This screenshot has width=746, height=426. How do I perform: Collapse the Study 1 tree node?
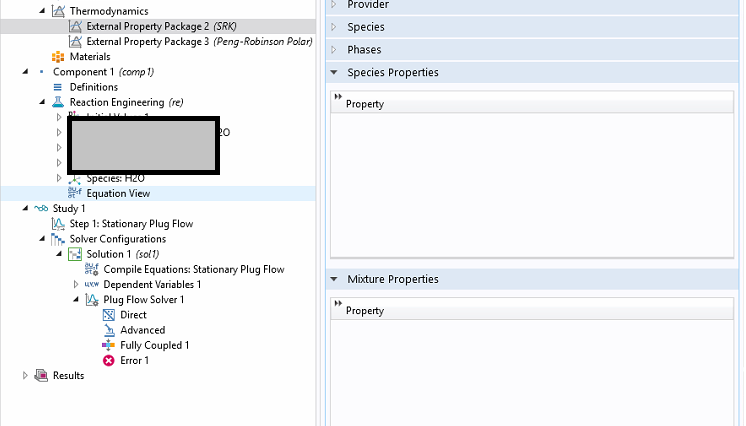pyautogui.click(x=26, y=208)
